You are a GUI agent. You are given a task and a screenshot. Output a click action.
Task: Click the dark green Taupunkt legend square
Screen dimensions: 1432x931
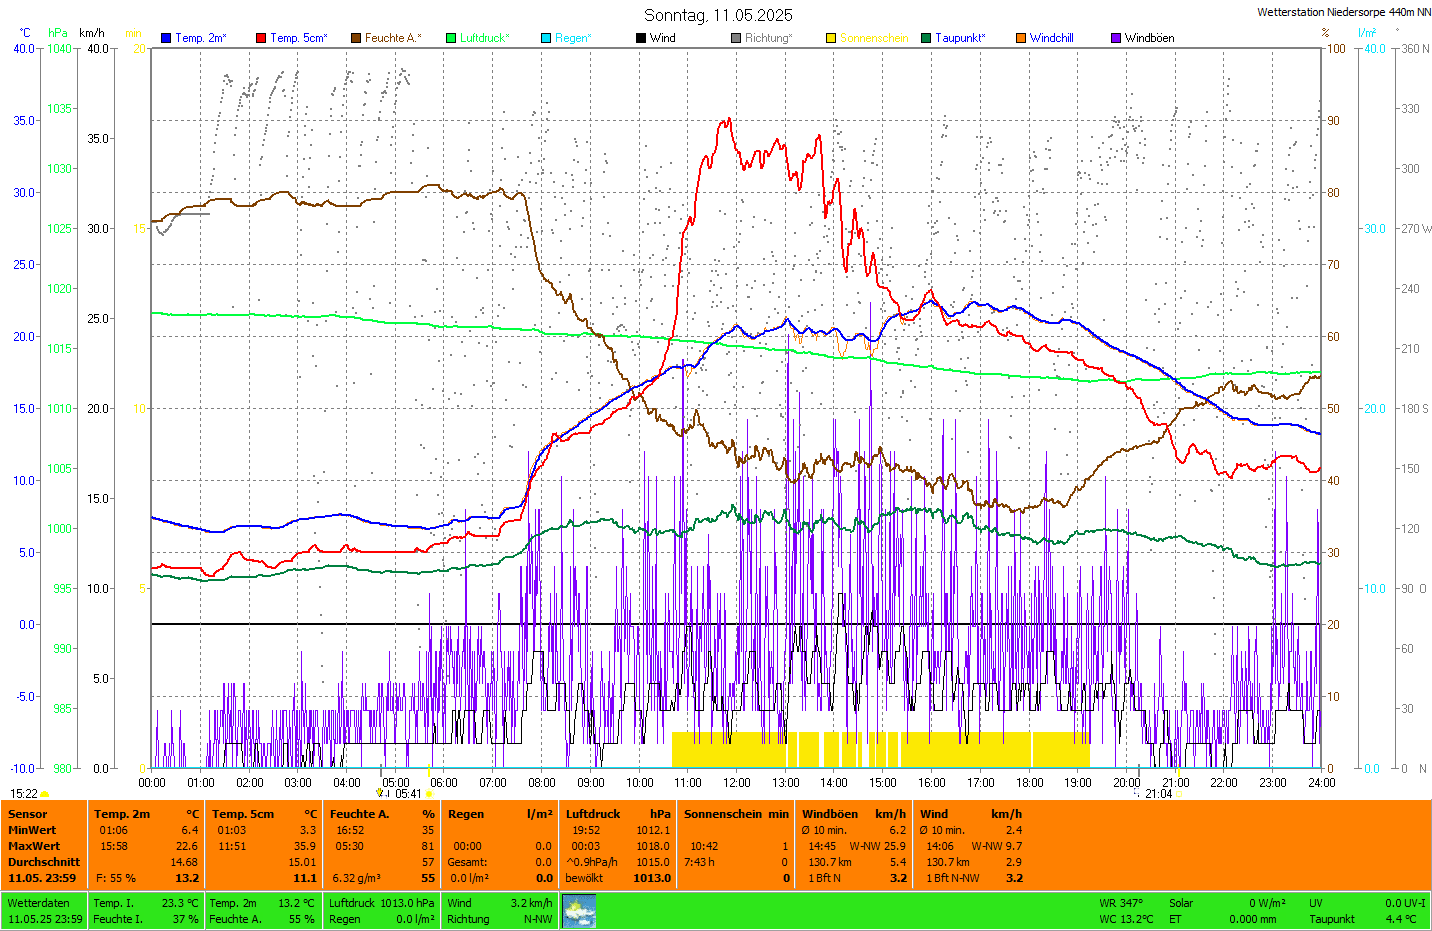click(926, 38)
